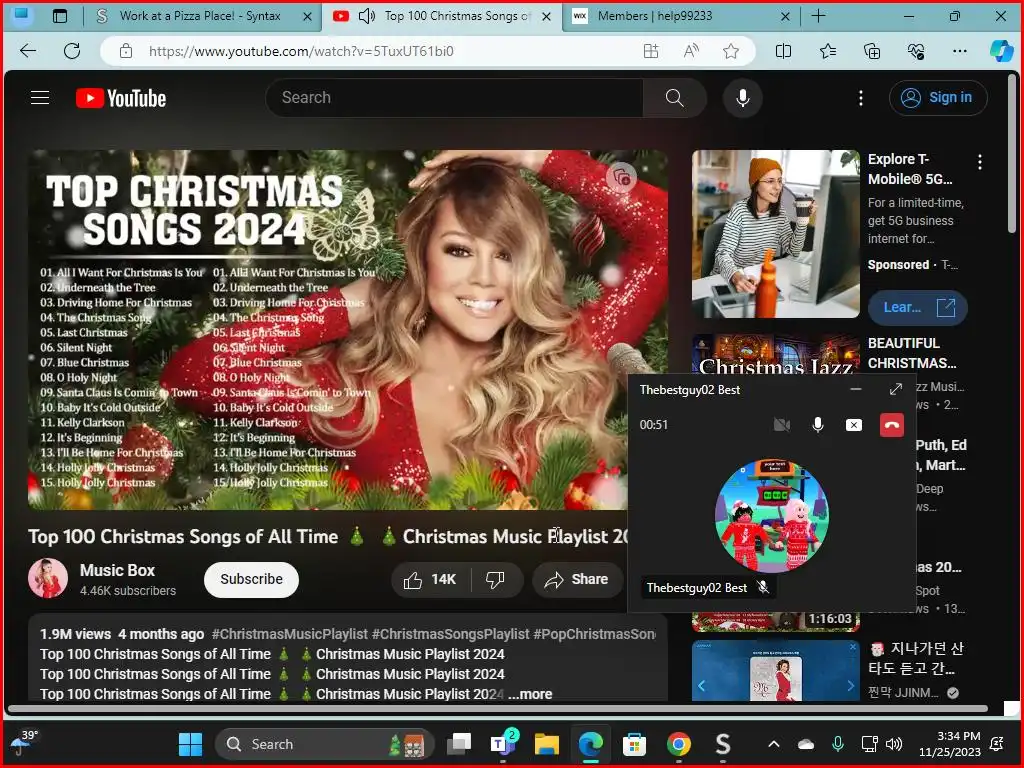Close the Members help99233 tab

(x=786, y=16)
